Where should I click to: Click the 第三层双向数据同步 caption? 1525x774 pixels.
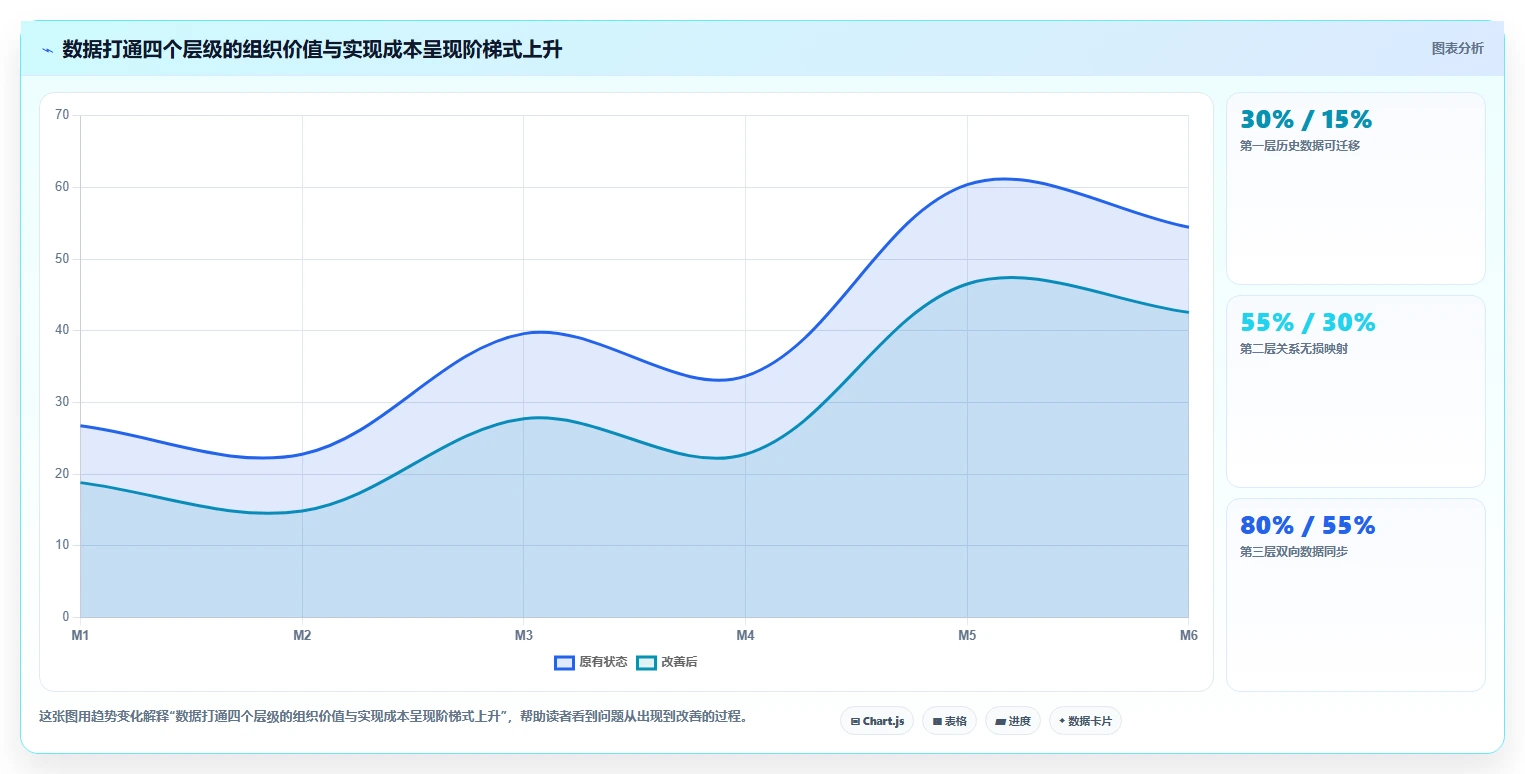1294,552
